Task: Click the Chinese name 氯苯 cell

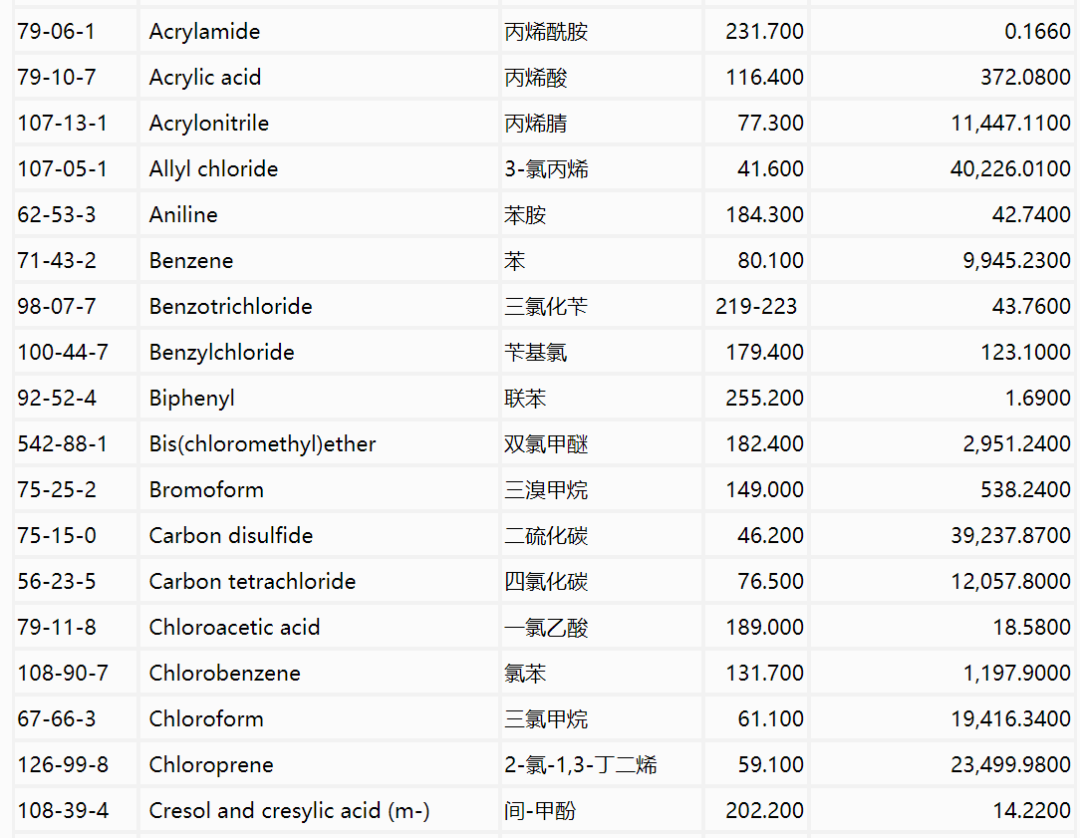Action: 525,674
